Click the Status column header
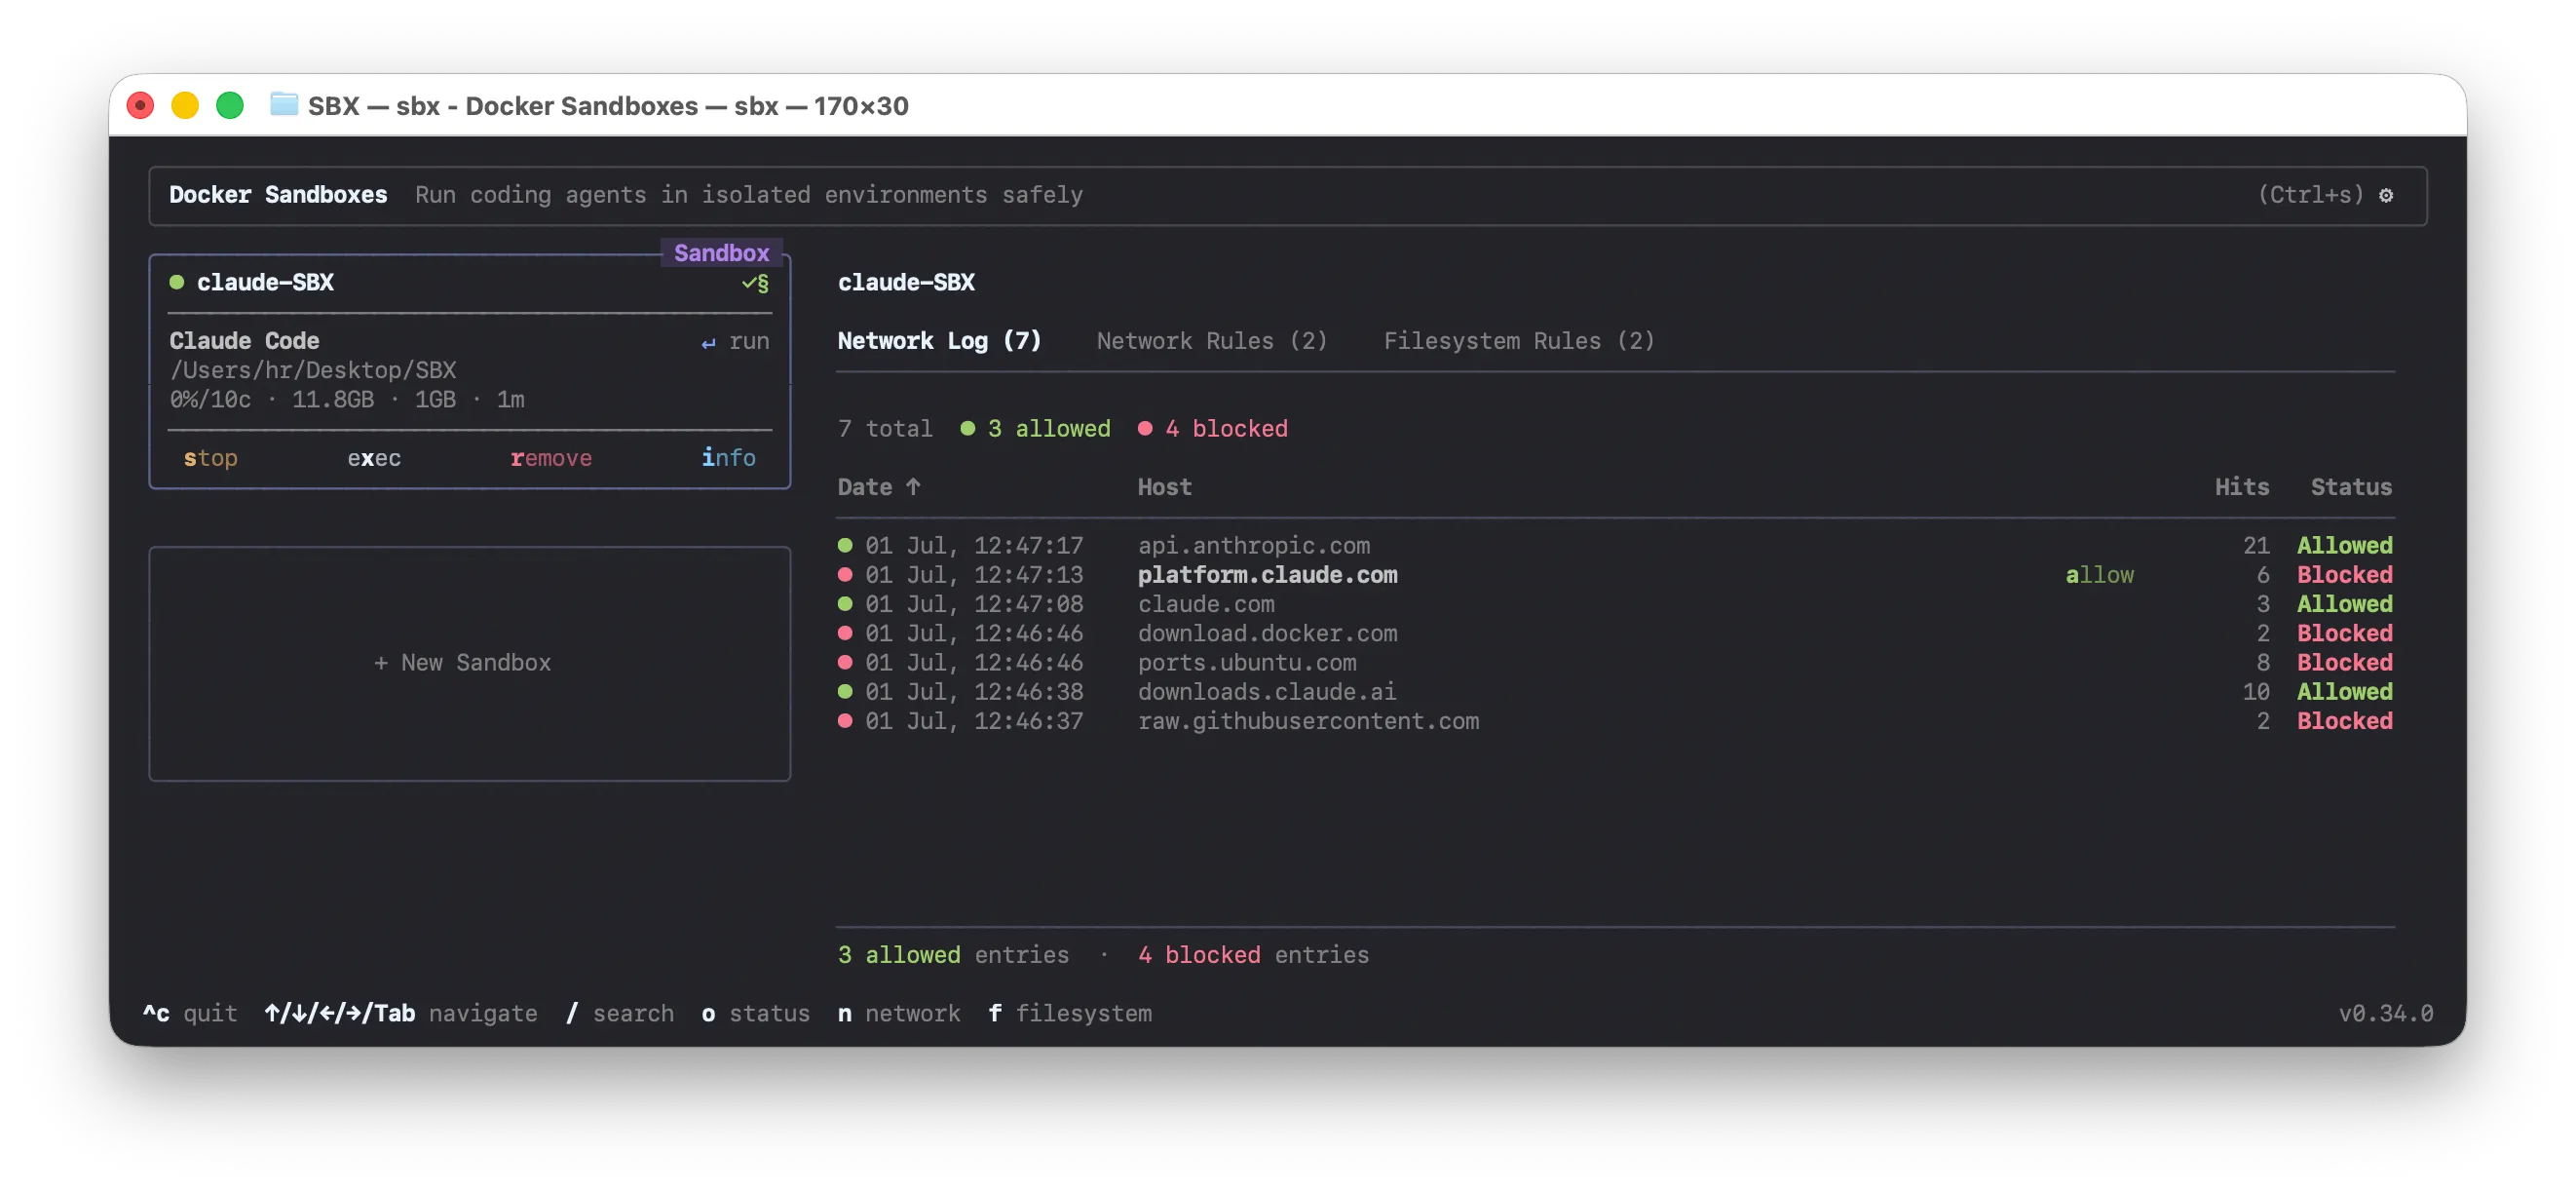Viewport: 2576px width, 1191px height. click(2351, 487)
